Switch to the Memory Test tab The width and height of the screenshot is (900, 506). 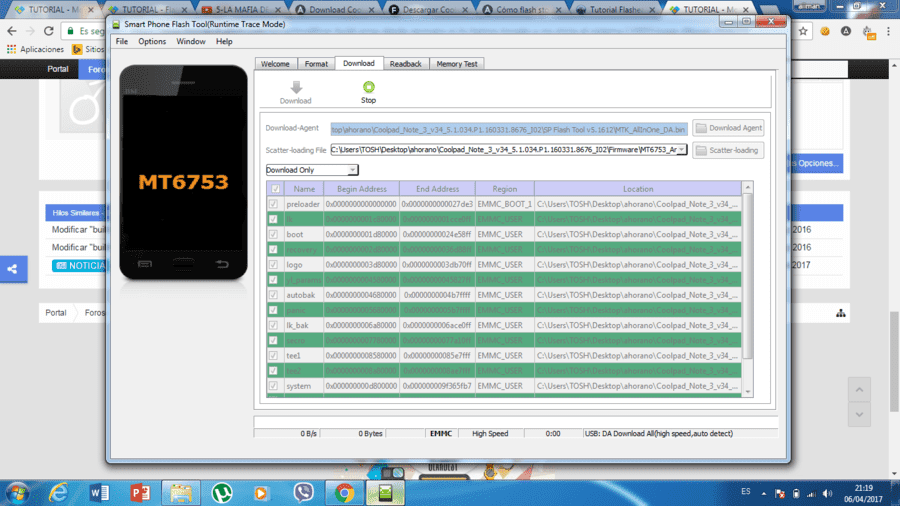coord(457,64)
